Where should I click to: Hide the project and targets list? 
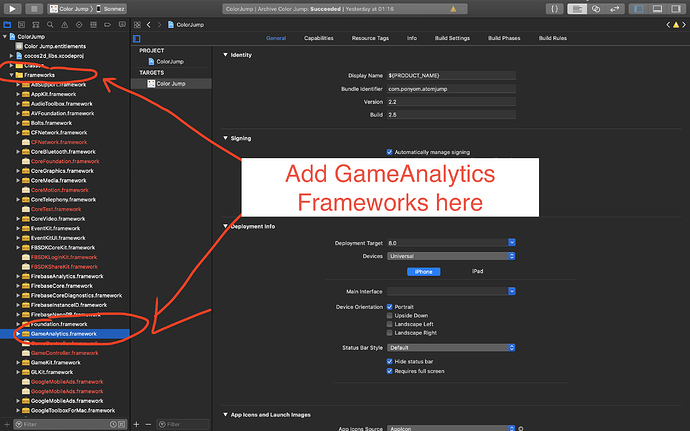click(137, 38)
